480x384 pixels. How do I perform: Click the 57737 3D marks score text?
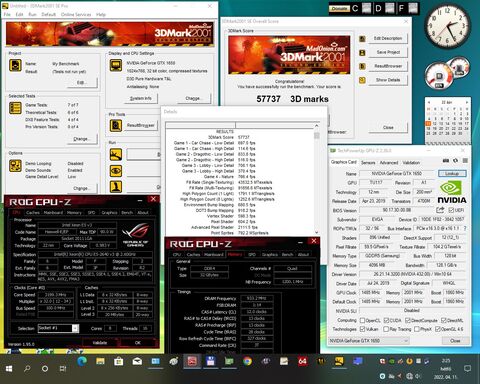tap(292, 99)
